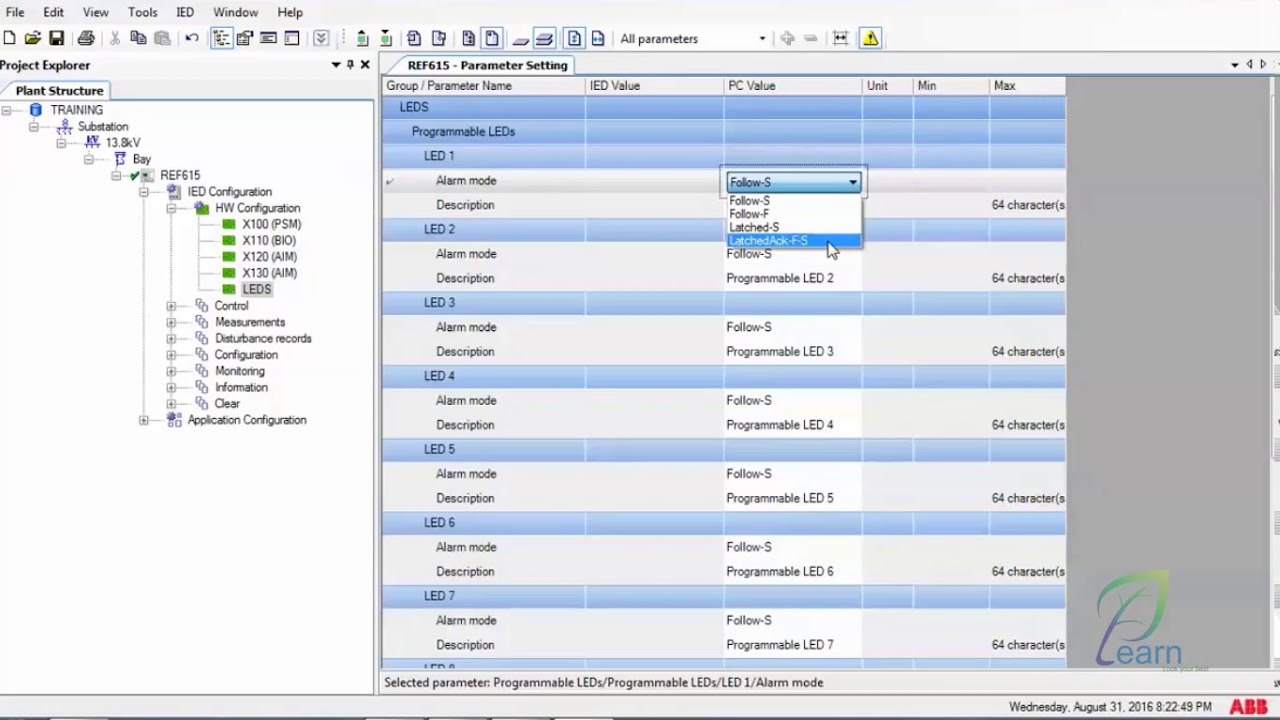
Task: Click the Cut scissors icon
Action: click(115, 38)
